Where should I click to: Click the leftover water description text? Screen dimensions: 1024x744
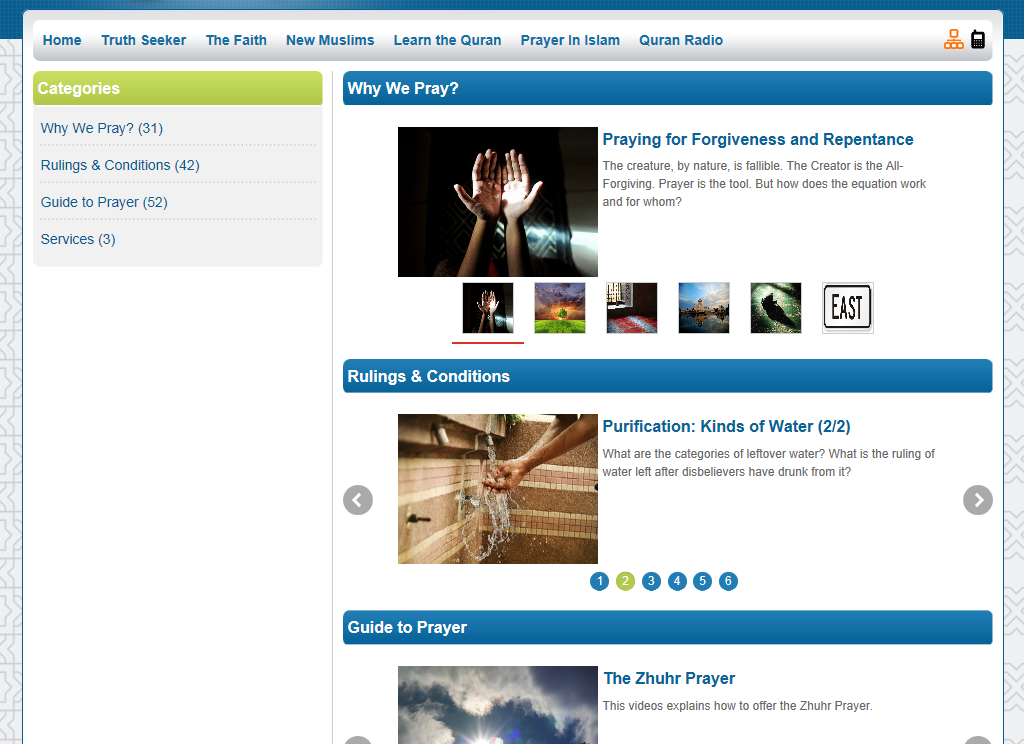tap(769, 462)
